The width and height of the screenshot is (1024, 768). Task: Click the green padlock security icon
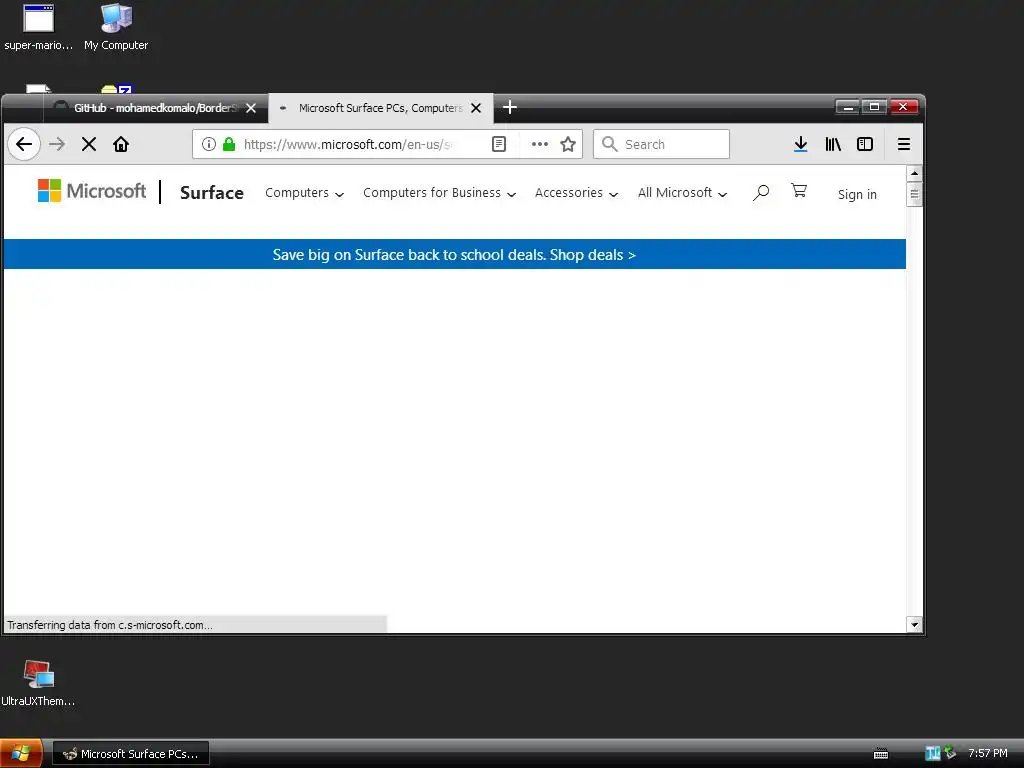(x=229, y=144)
